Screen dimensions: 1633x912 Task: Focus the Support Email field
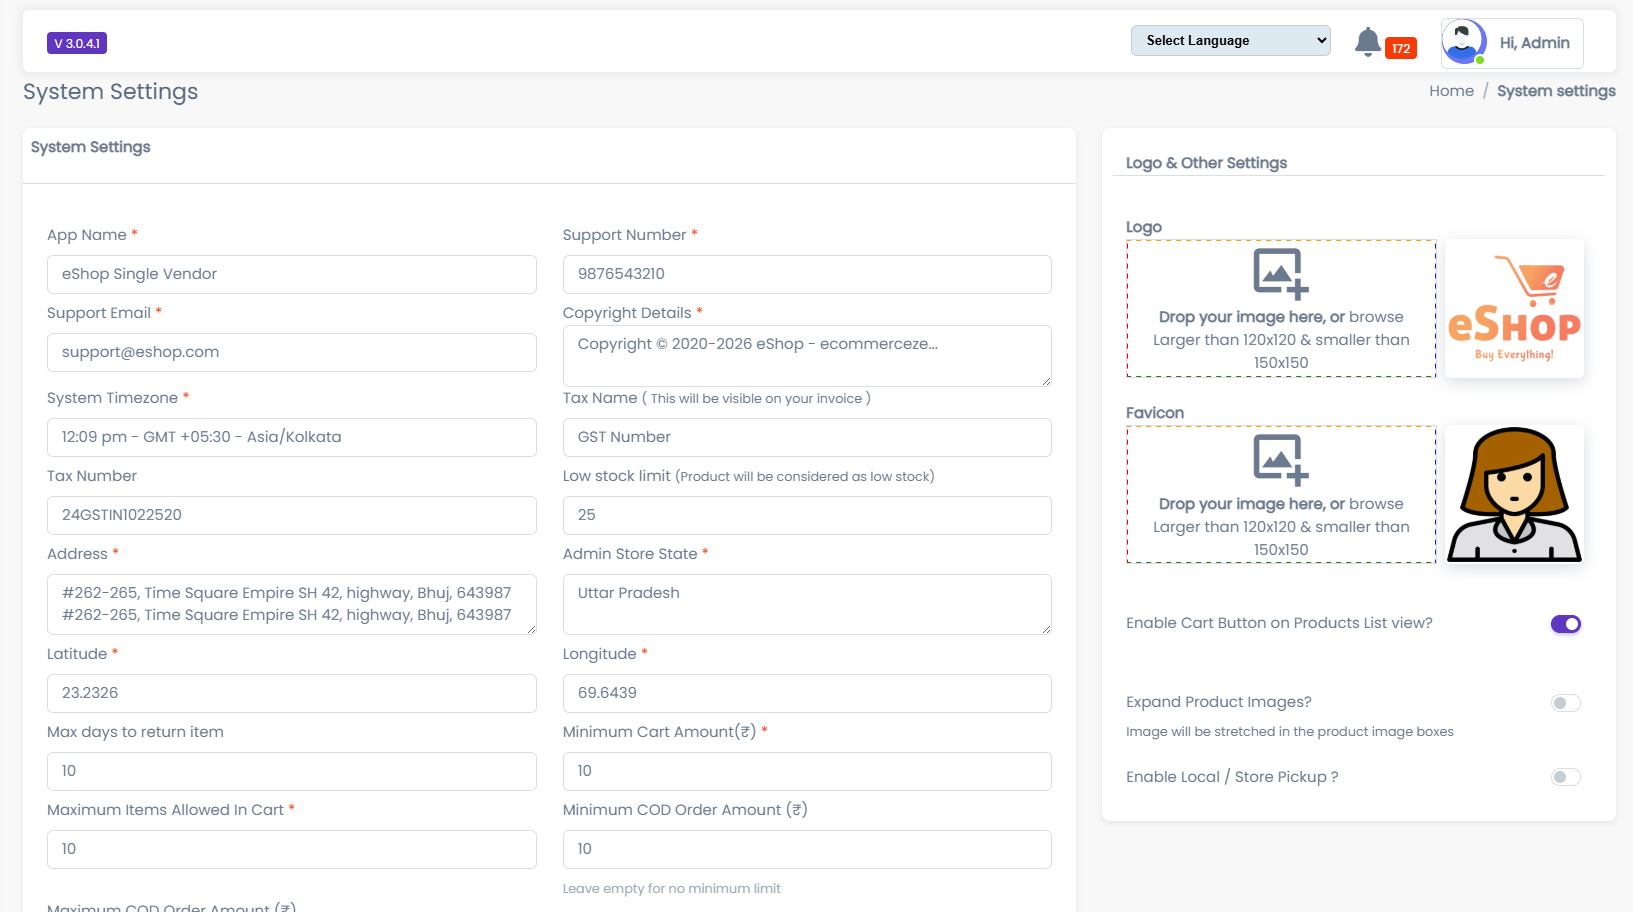click(292, 352)
